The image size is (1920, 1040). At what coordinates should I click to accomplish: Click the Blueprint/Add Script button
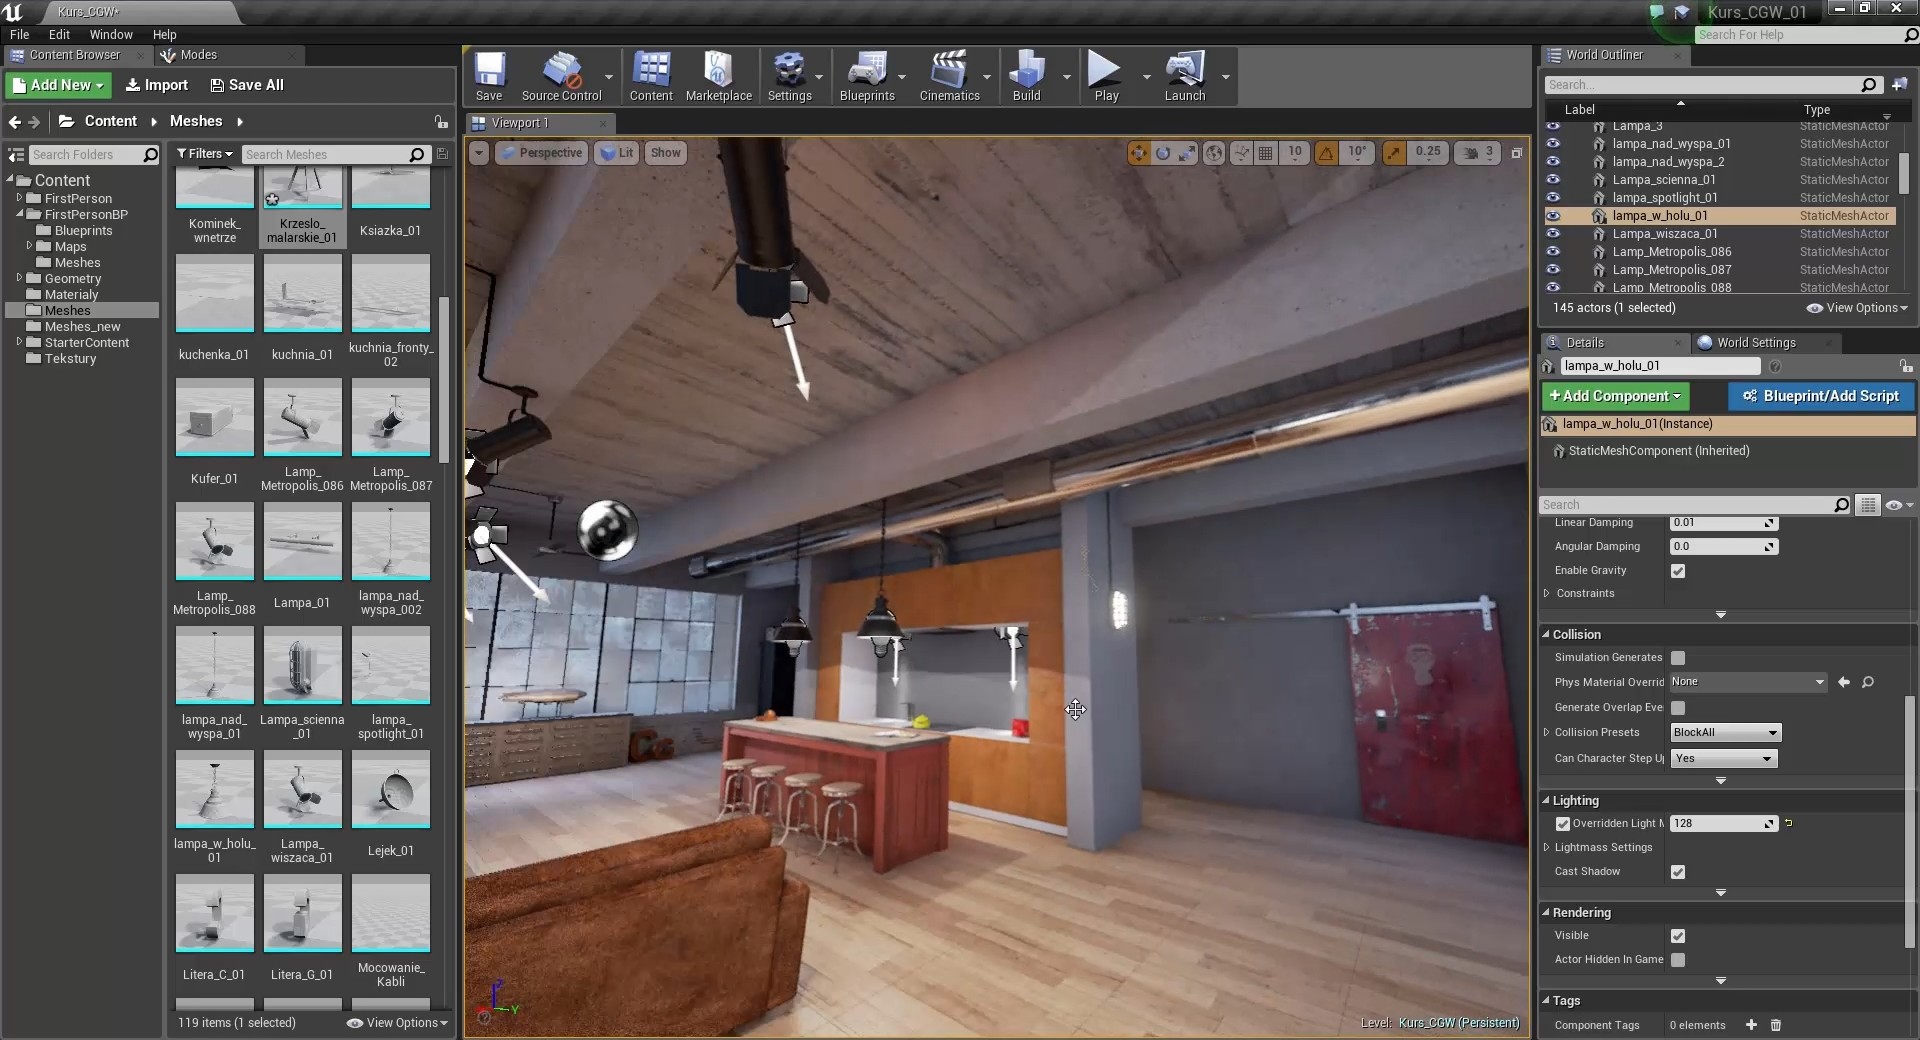(1820, 396)
